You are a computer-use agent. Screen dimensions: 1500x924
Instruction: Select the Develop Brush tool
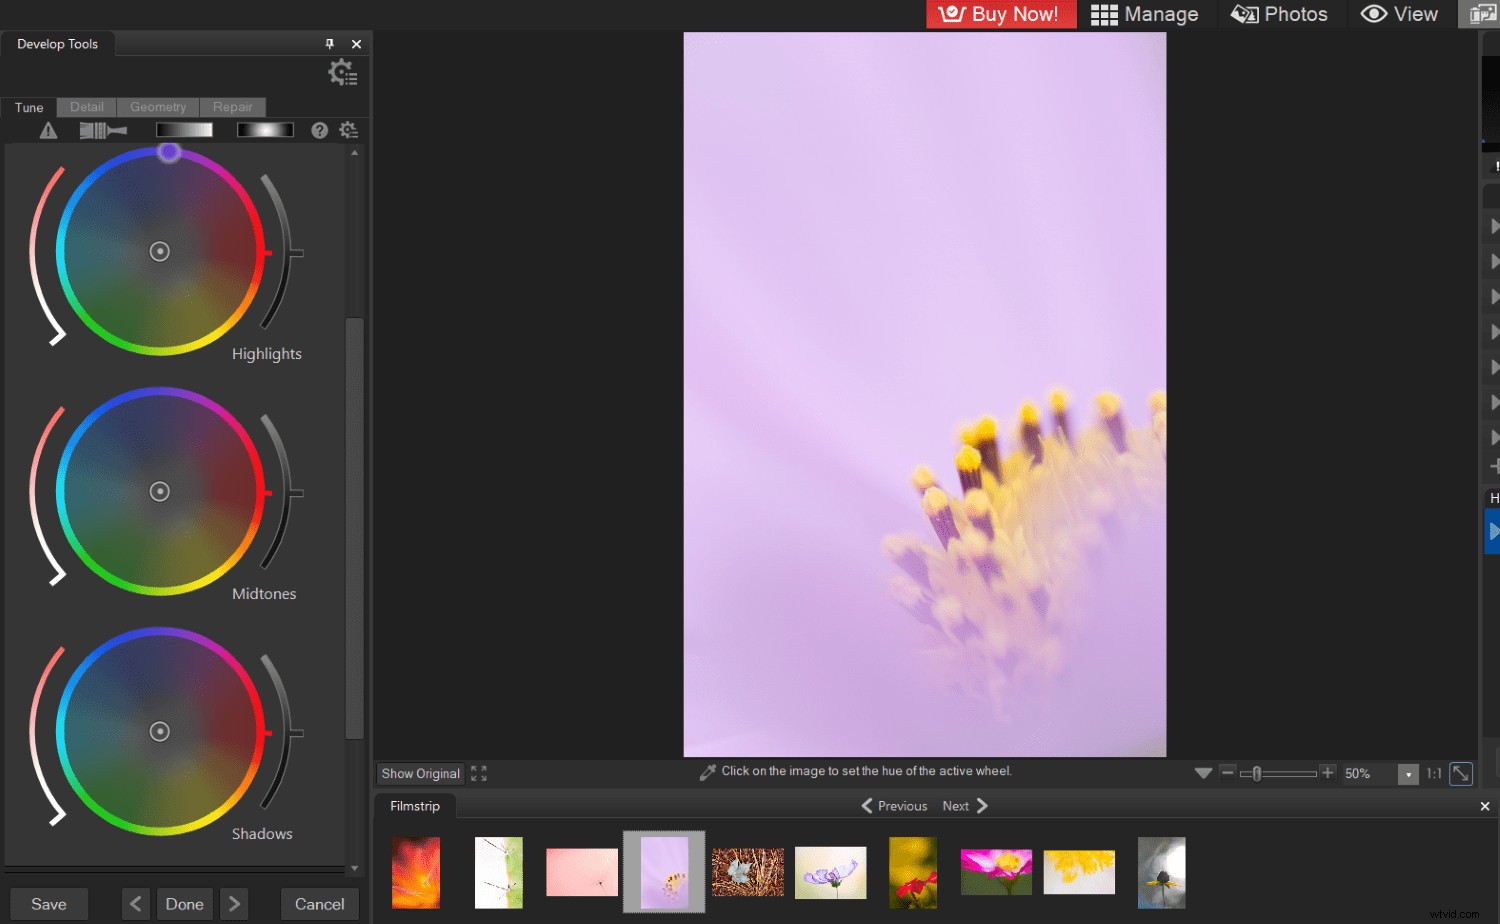(x=103, y=130)
